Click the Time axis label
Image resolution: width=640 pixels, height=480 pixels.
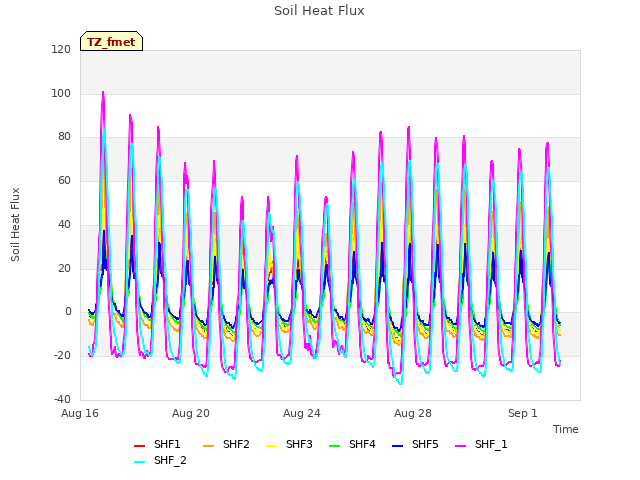(x=566, y=429)
